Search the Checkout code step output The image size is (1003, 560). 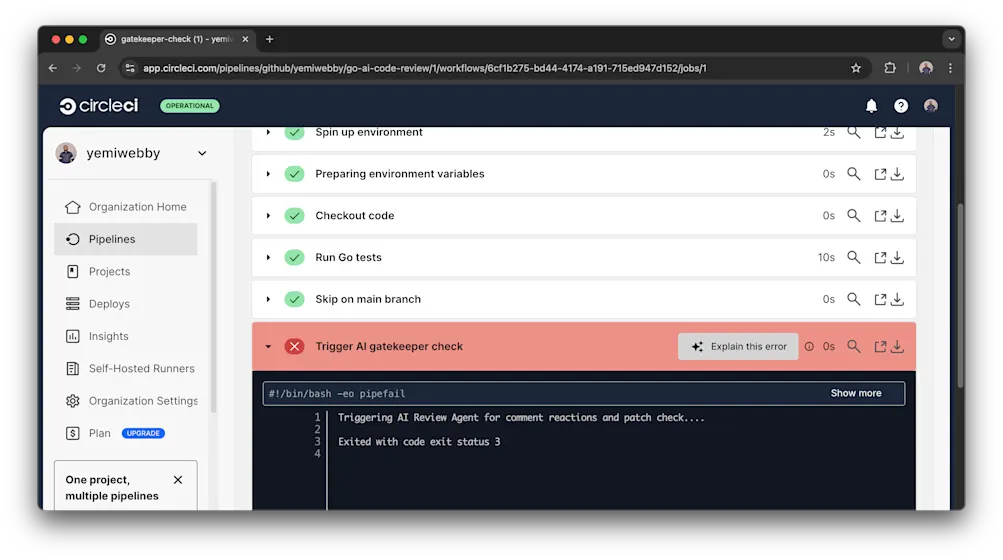point(853,216)
